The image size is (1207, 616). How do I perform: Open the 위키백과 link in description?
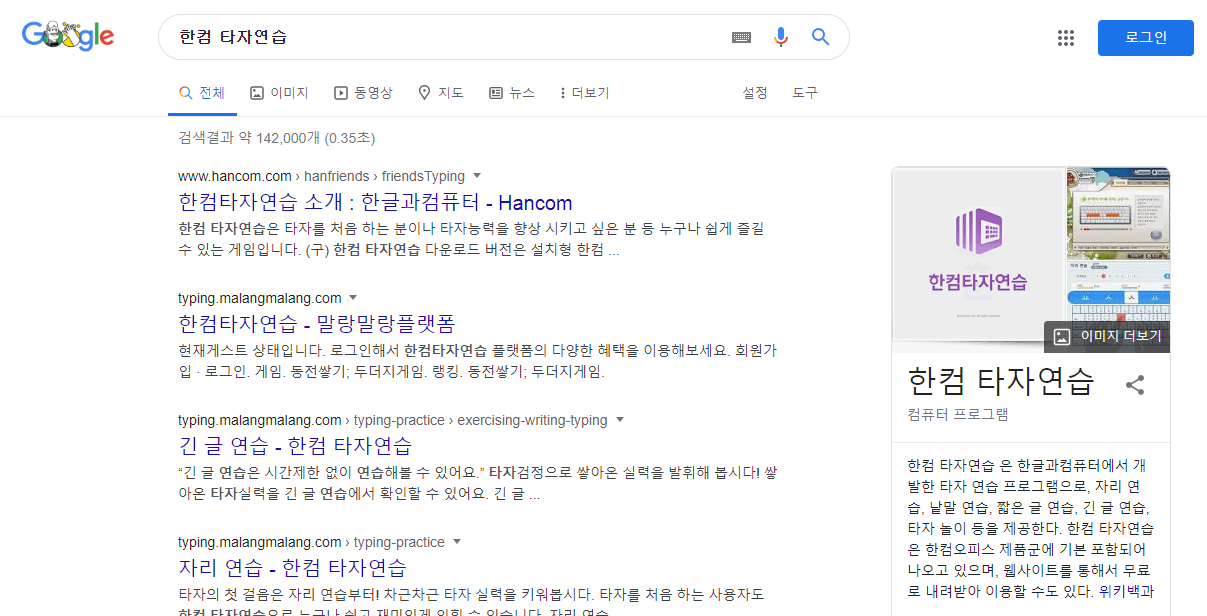(1126, 591)
